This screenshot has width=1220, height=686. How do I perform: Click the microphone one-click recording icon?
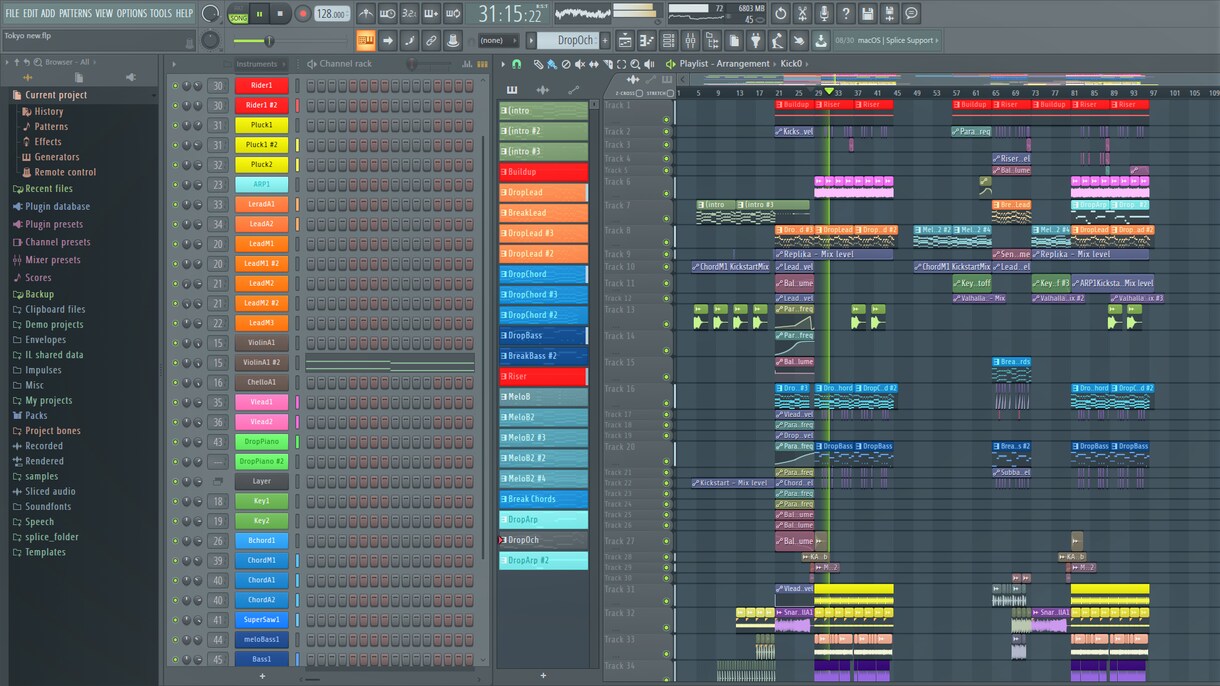coord(824,14)
